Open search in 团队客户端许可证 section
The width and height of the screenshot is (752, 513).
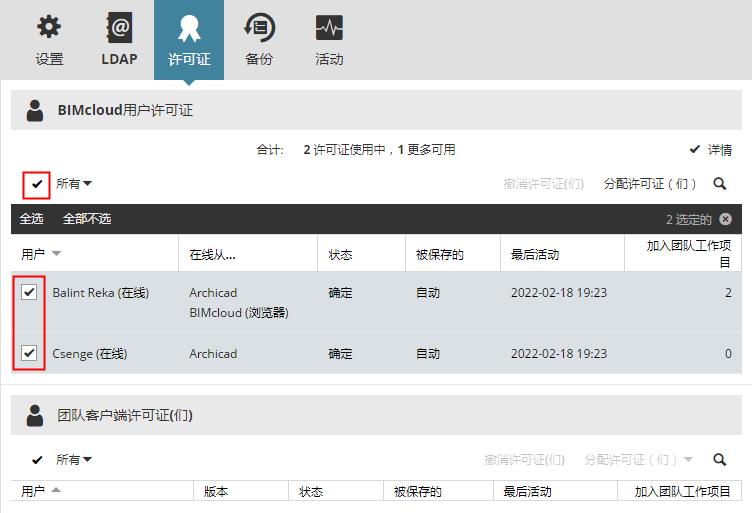[719, 460]
